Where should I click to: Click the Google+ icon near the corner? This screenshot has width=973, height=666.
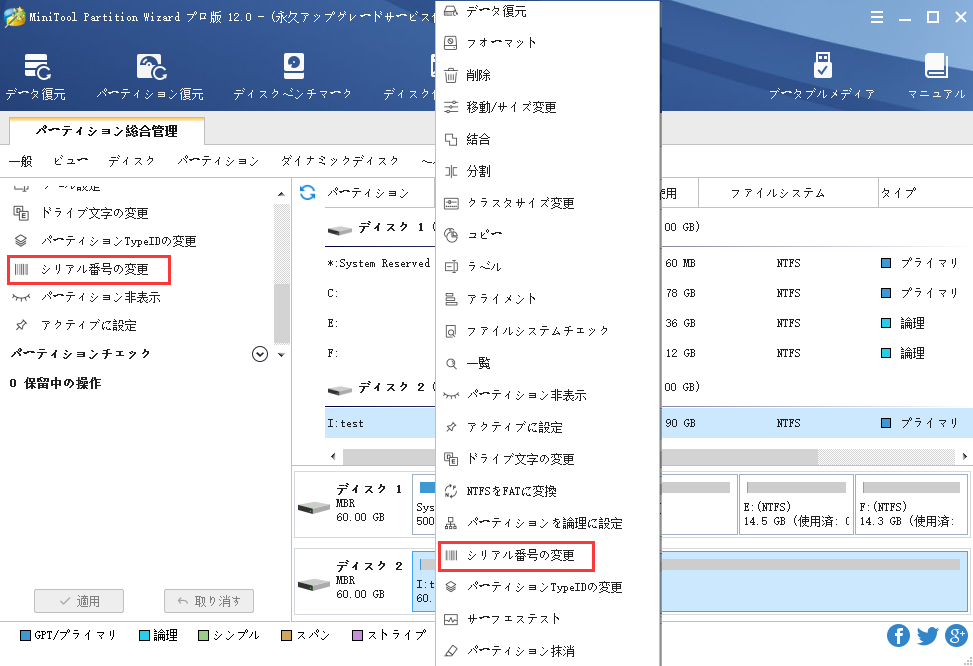click(x=956, y=635)
